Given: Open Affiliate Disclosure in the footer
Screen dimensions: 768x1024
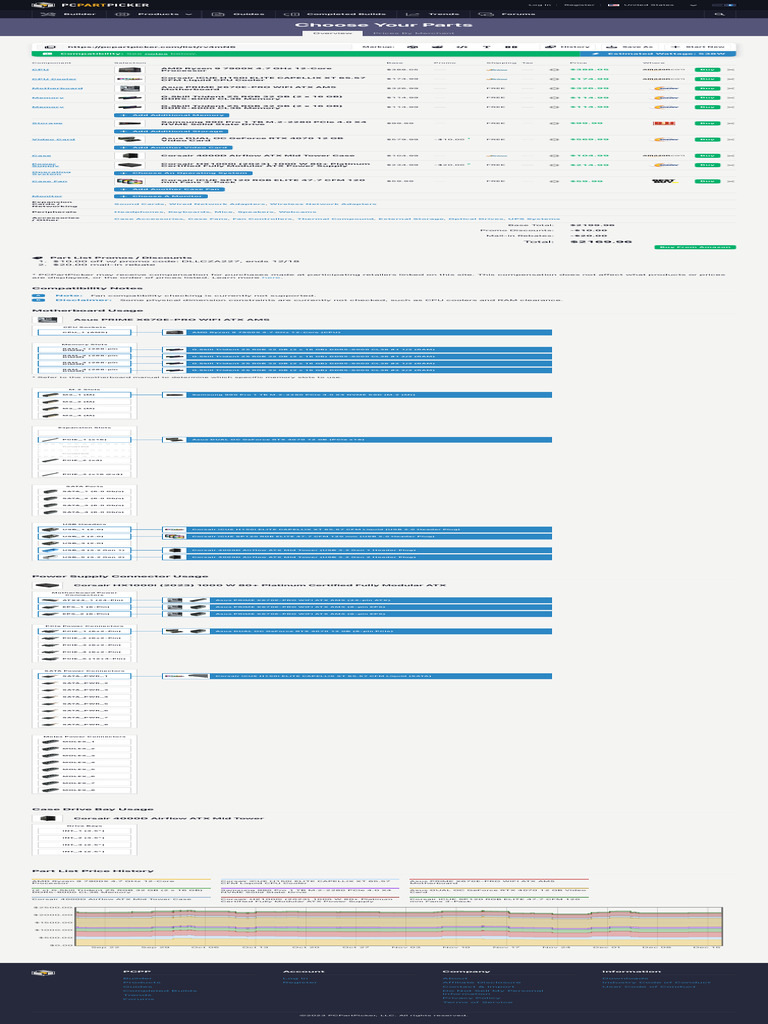Looking at the screenshot, I should click(481, 982).
